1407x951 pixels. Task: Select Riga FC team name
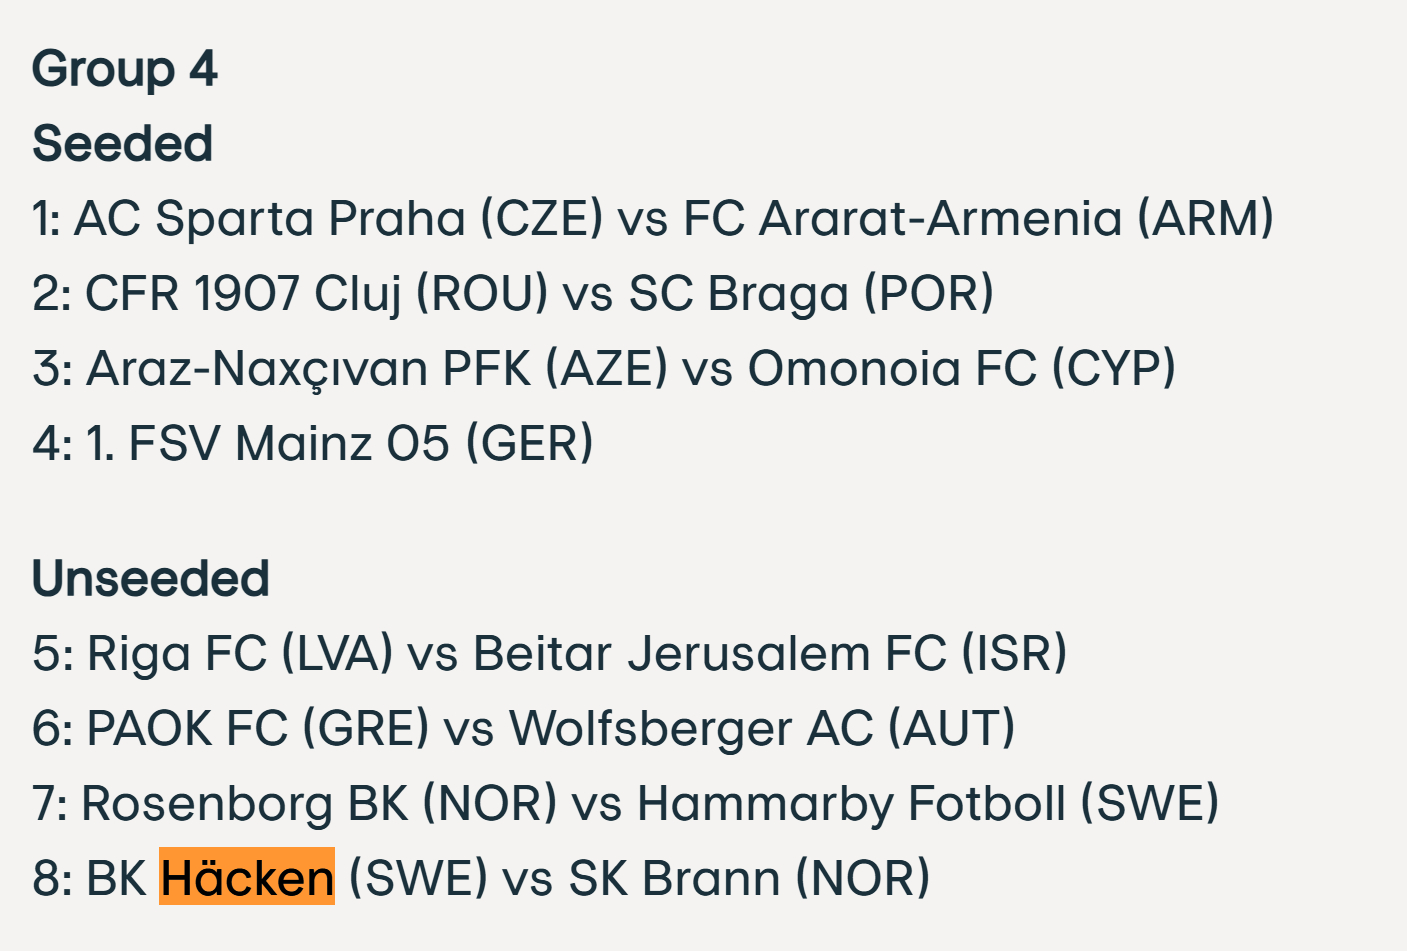point(176,654)
